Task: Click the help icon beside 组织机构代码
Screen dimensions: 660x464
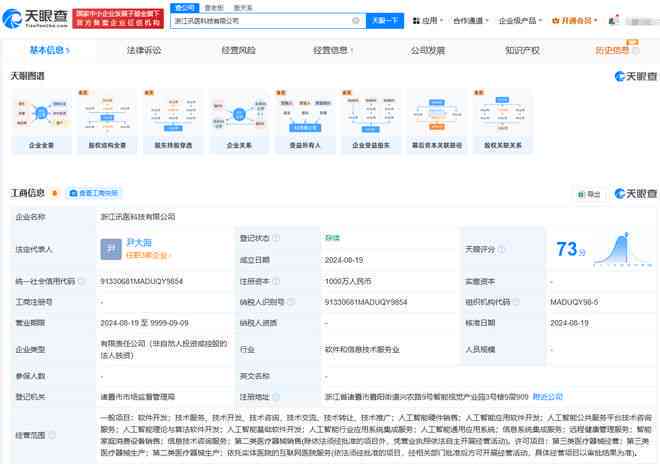Action: [516, 302]
